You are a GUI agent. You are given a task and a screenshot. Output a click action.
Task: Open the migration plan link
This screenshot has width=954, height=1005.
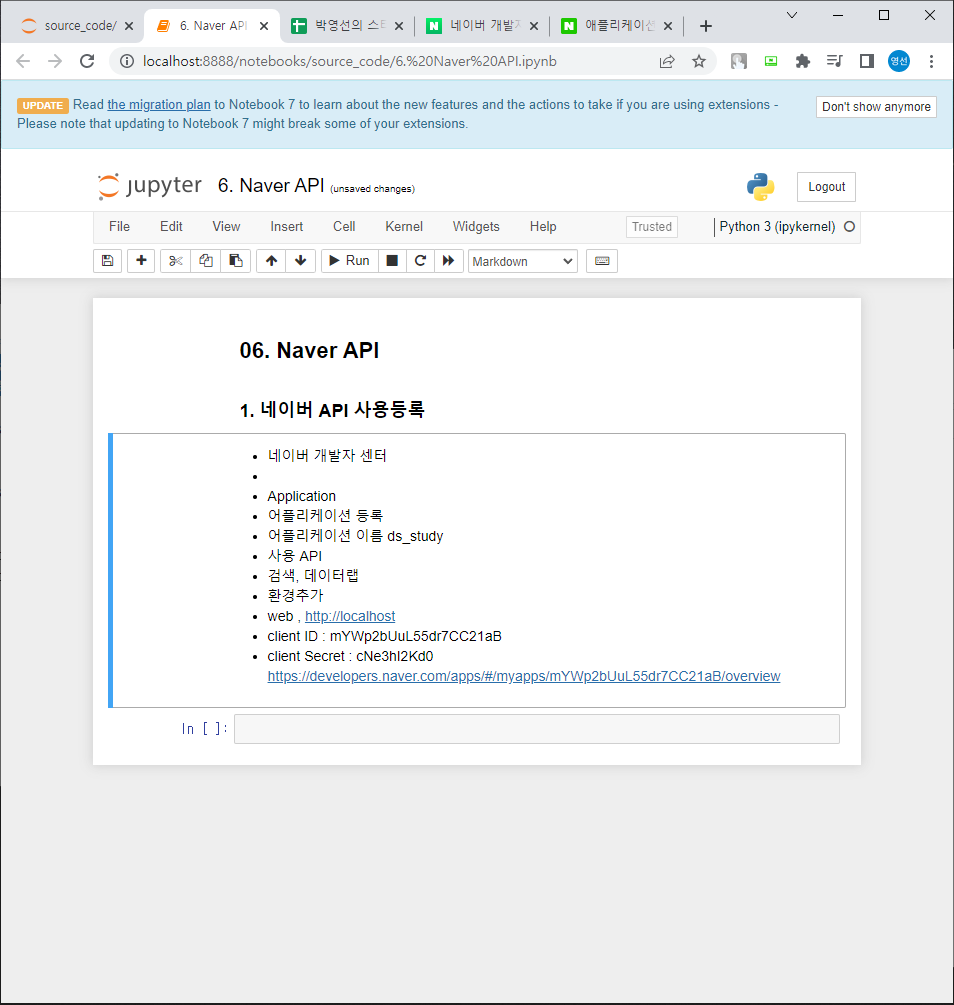click(x=159, y=104)
